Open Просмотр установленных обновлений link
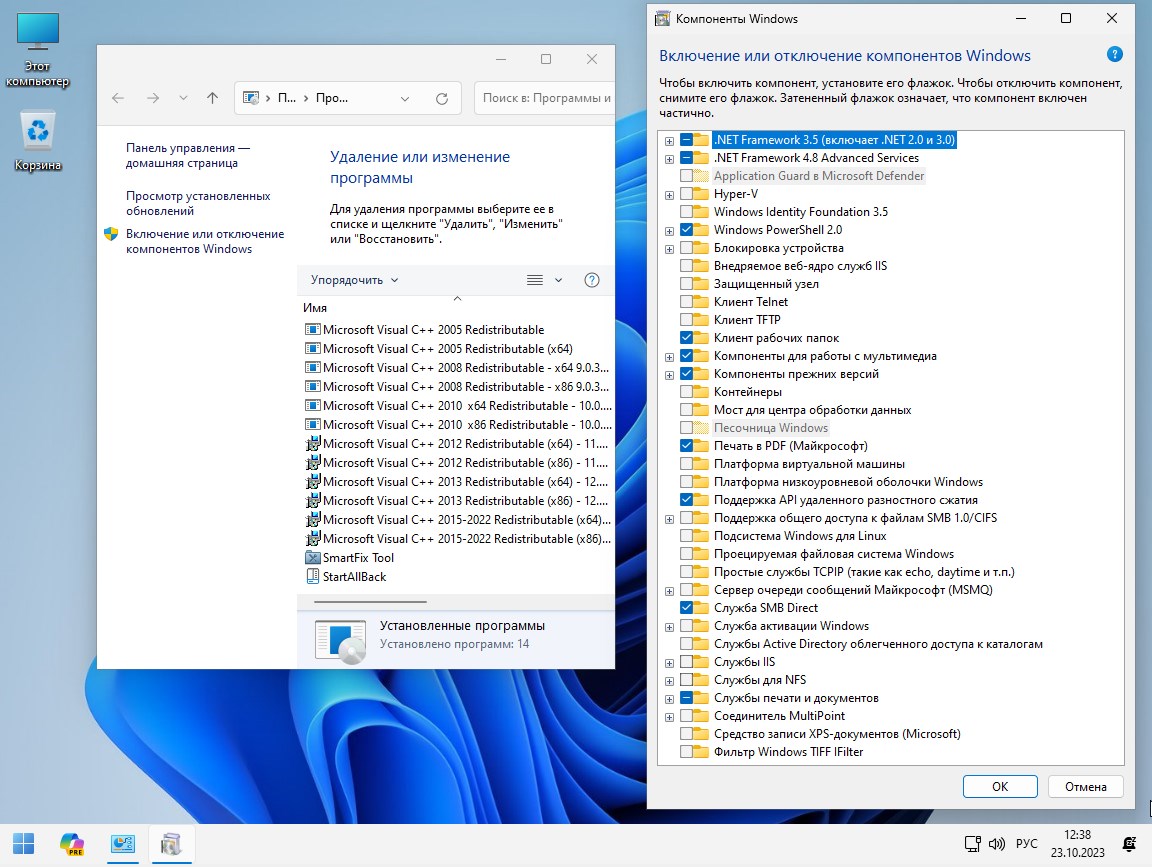The height and width of the screenshot is (867, 1152). pos(198,204)
